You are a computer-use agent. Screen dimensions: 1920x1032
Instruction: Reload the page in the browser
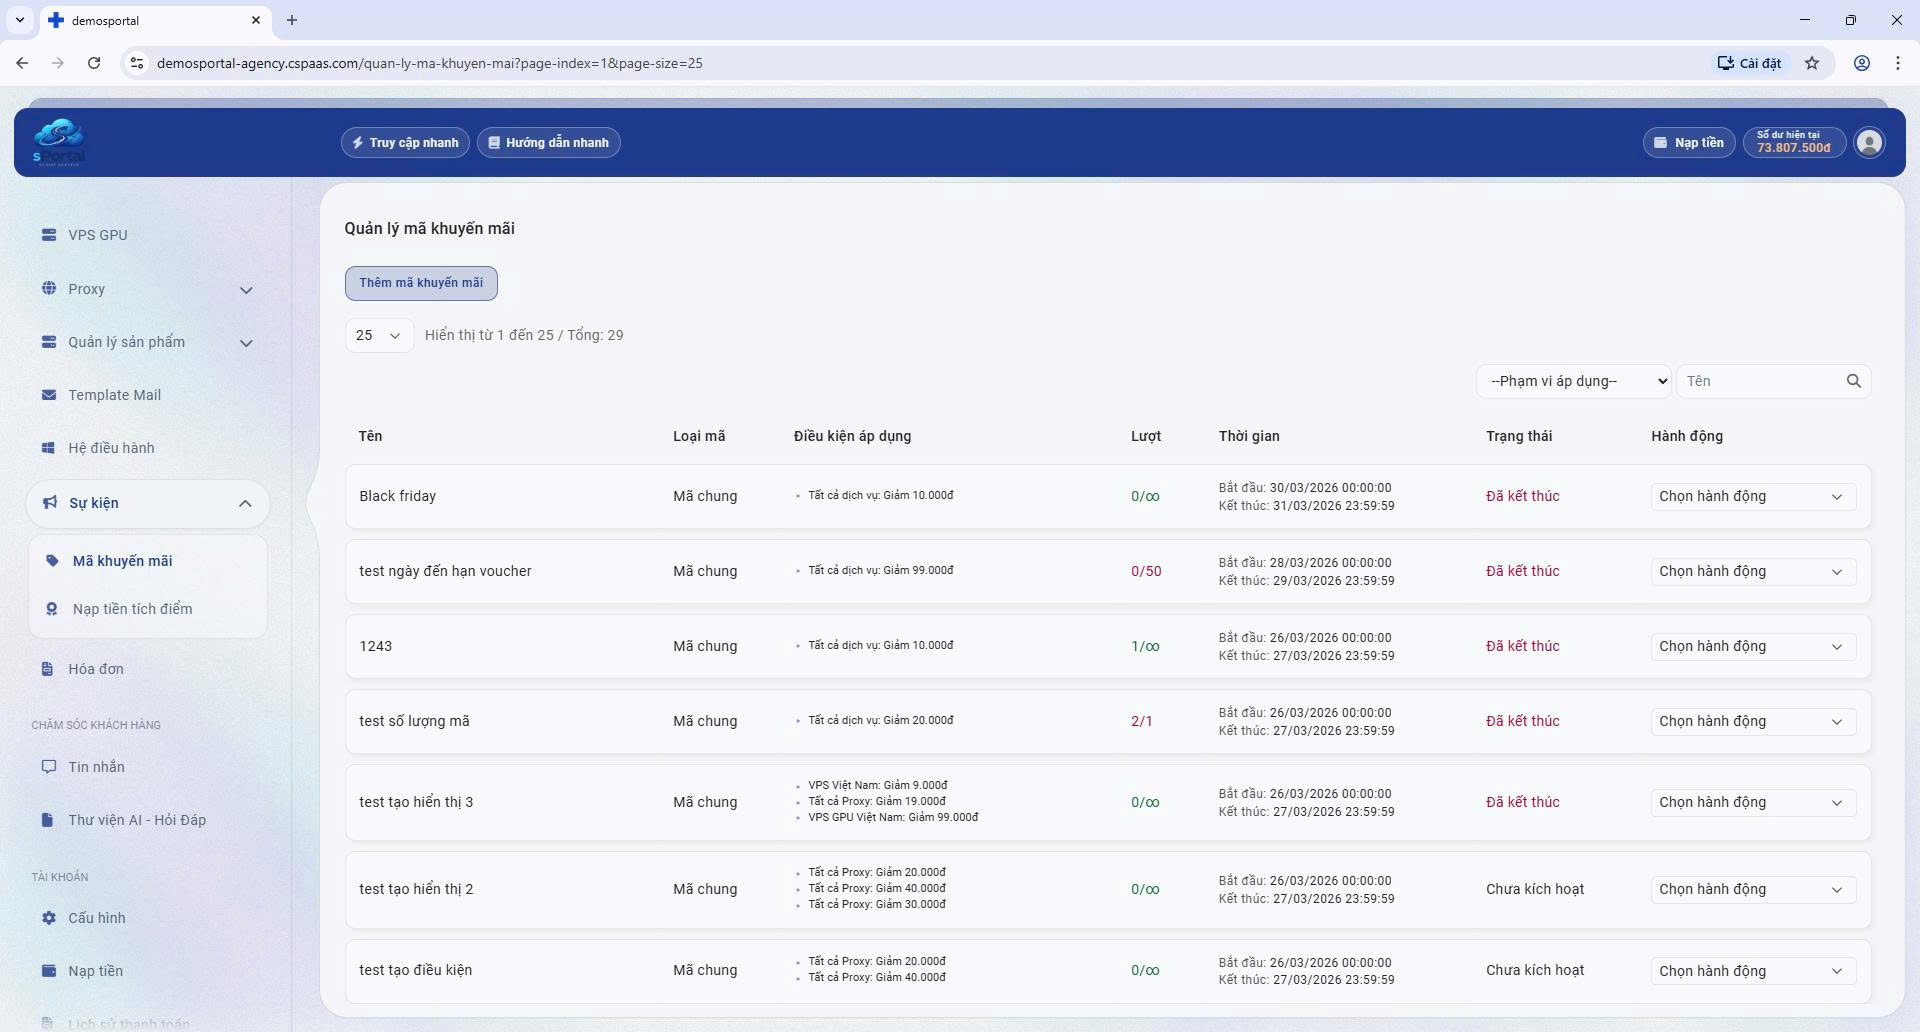click(94, 63)
